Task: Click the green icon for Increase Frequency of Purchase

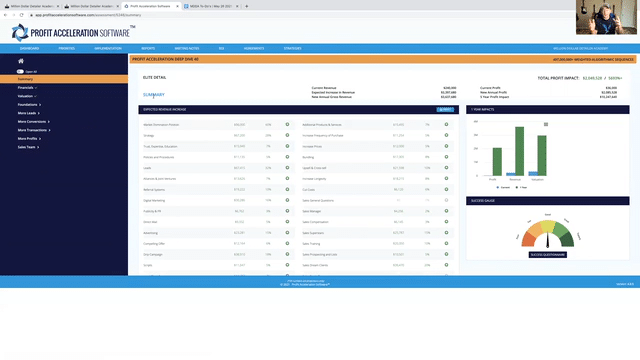Action: pyautogui.click(x=447, y=135)
